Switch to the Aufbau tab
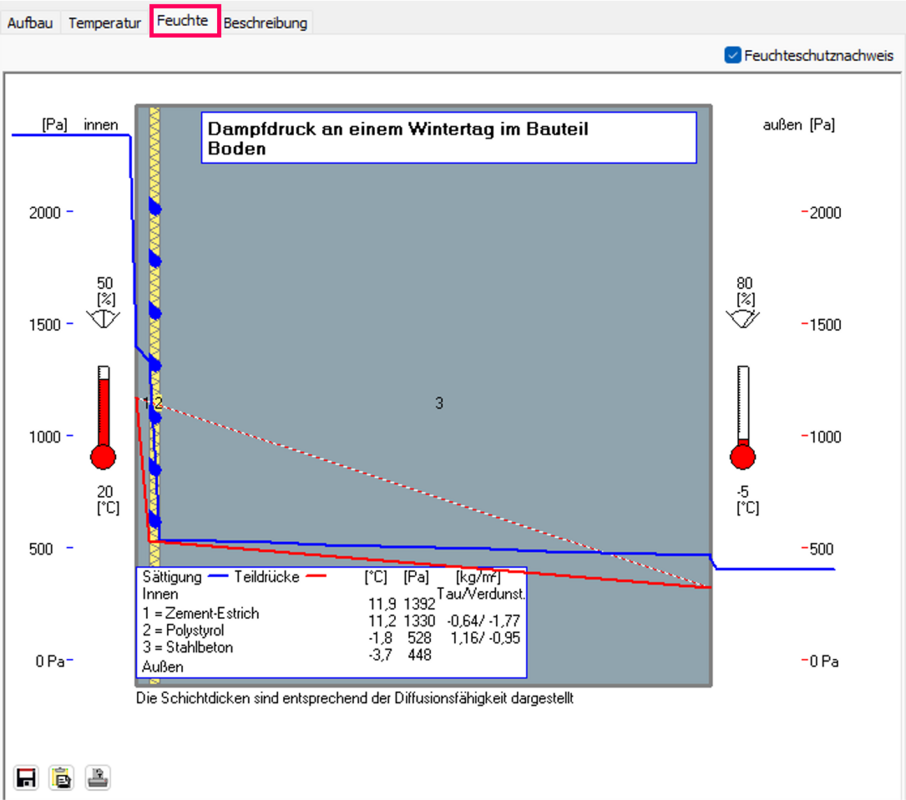This screenshot has height=800, width=906. [x=32, y=23]
